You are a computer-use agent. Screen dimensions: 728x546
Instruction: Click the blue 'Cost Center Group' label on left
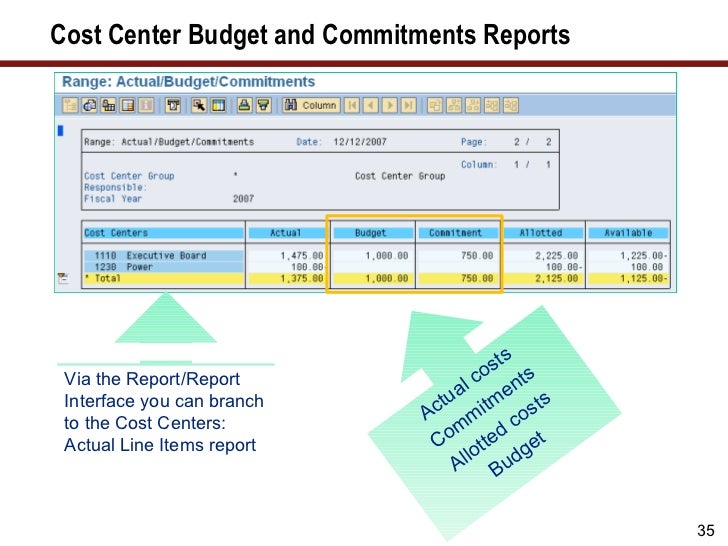(129, 176)
